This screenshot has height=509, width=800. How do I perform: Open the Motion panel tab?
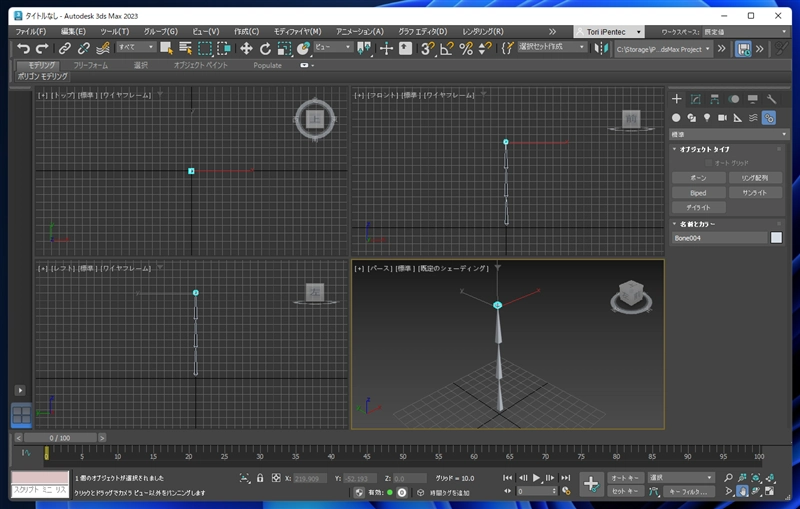(x=734, y=99)
